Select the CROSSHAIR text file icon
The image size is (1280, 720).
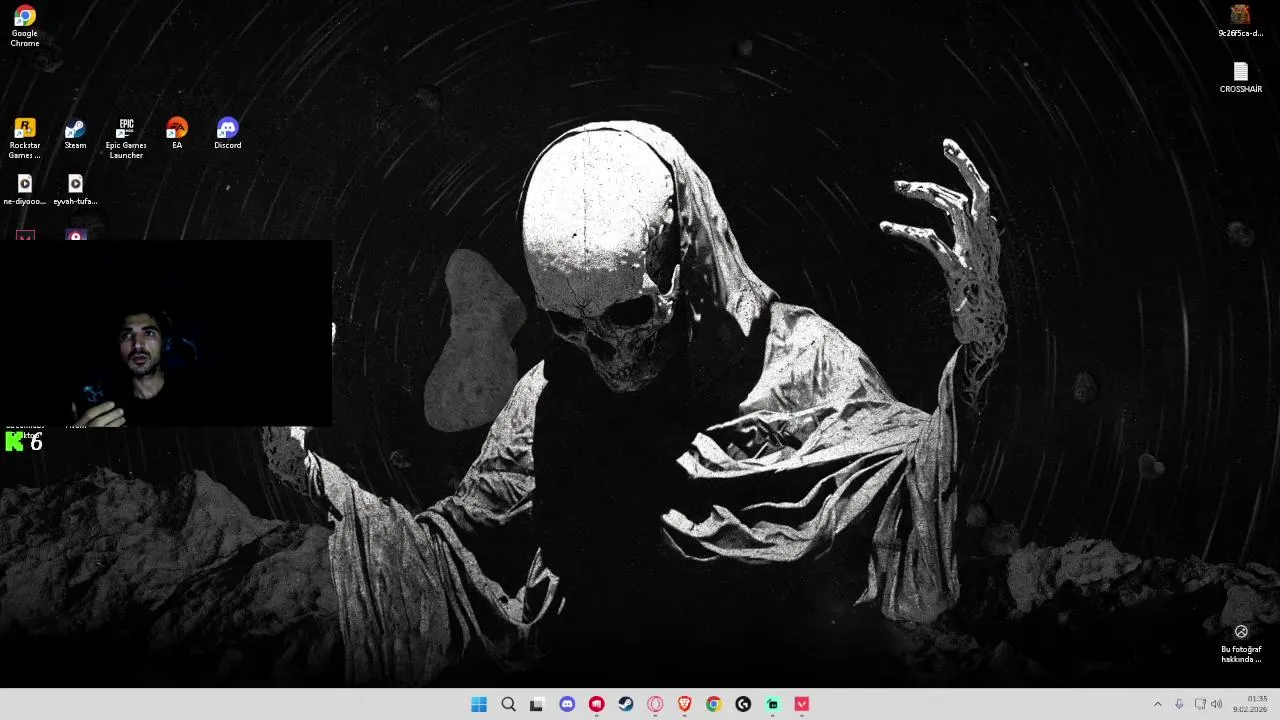point(1240,78)
